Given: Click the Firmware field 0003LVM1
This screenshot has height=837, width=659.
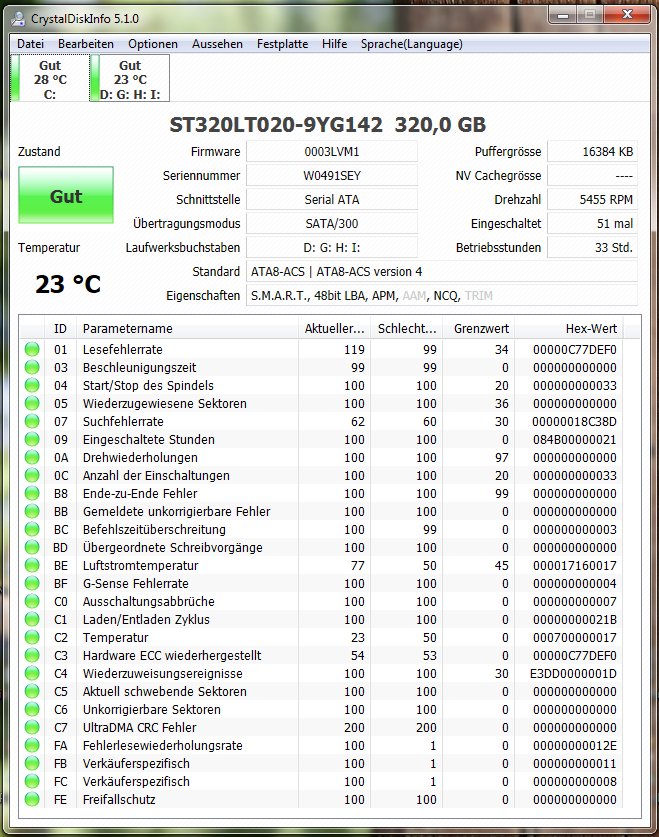Looking at the screenshot, I should (332, 152).
